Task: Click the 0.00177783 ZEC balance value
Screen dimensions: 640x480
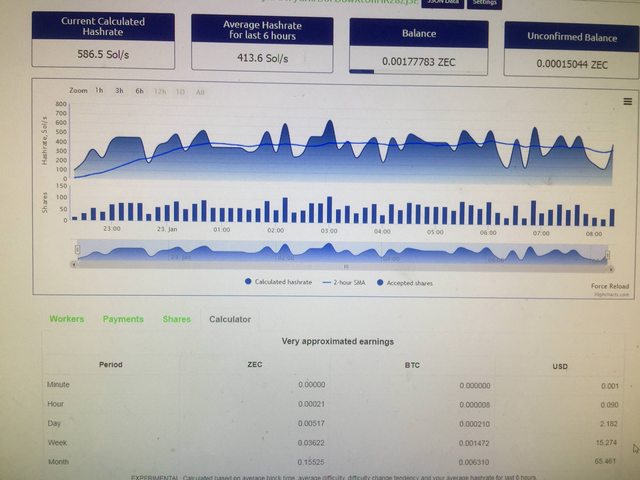Action: 419,62
